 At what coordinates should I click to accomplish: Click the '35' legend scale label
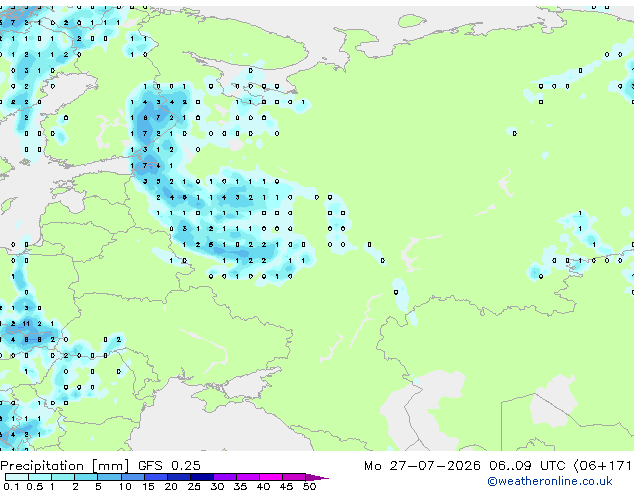coord(240,486)
